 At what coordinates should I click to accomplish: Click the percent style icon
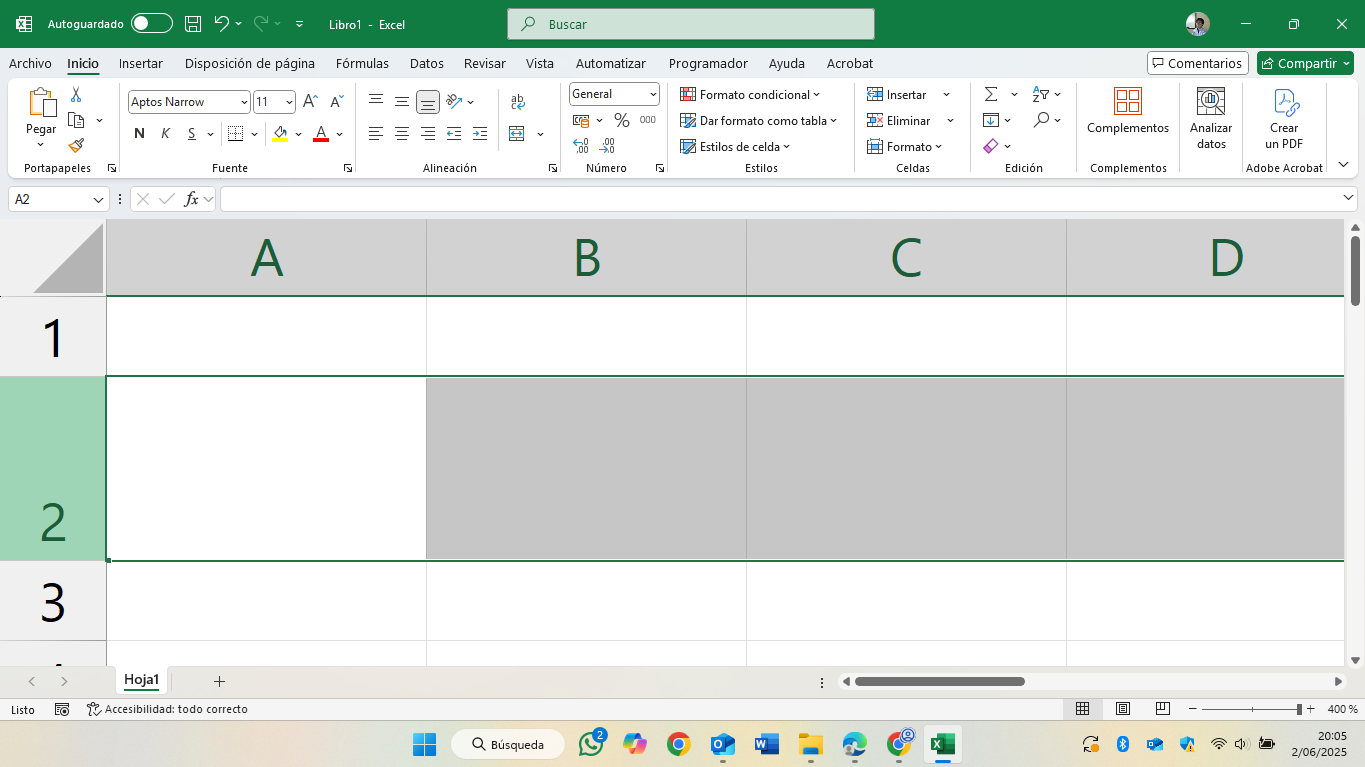coord(621,120)
